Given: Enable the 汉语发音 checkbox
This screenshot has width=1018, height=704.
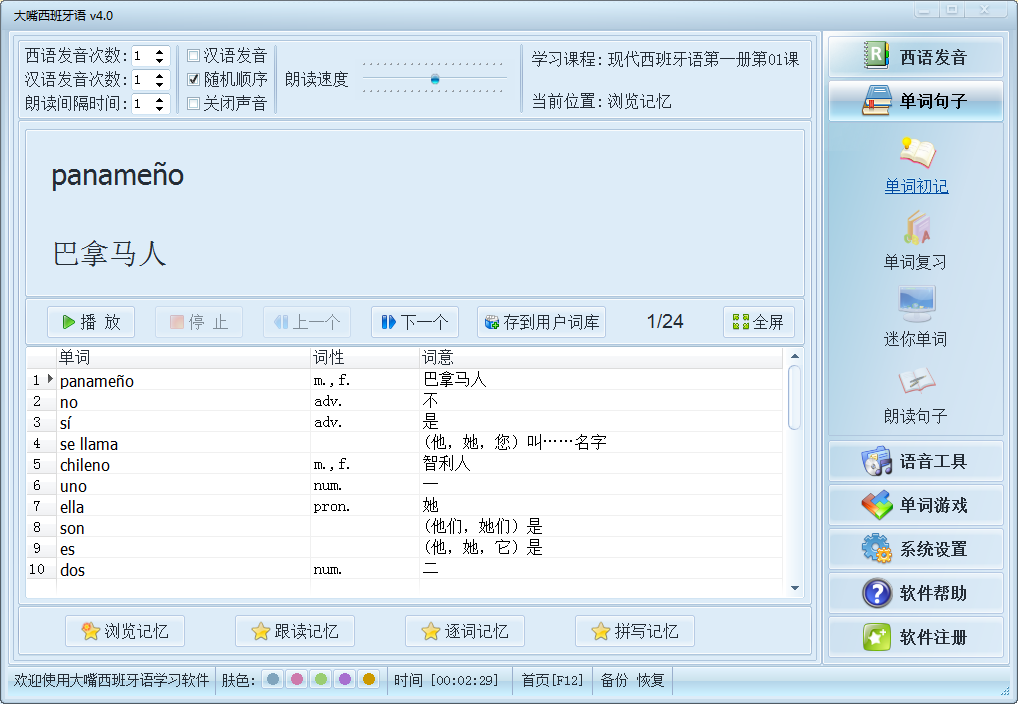Looking at the screenshot, I should 194,56.
